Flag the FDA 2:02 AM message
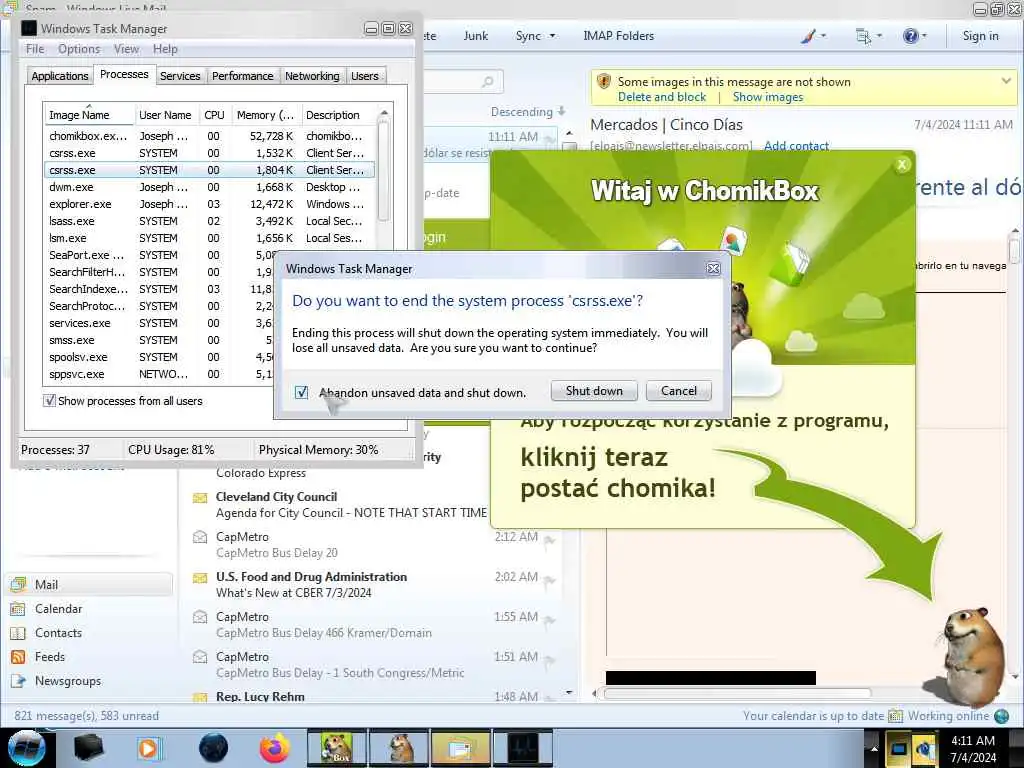1024x768 pixels. click(550, 580)
